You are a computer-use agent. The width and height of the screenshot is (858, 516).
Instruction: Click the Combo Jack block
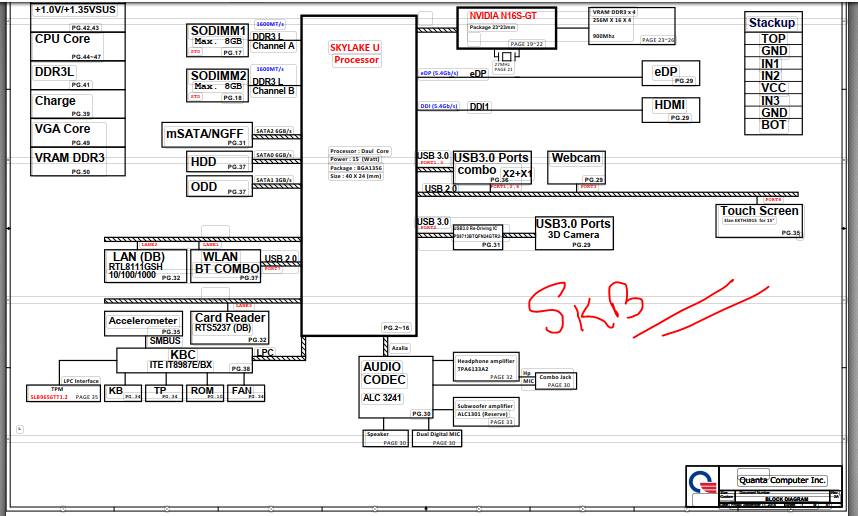click(555, 381)
